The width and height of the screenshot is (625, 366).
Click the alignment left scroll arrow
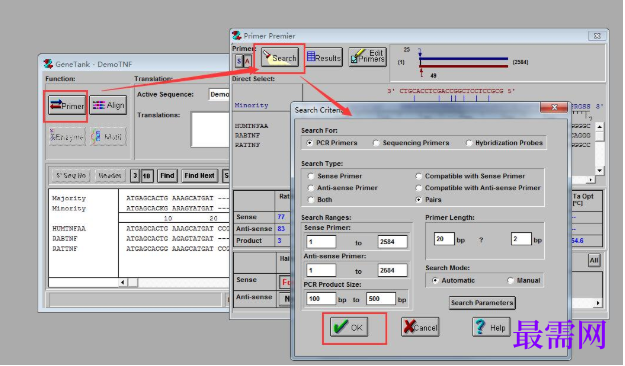tap(123, 283)
